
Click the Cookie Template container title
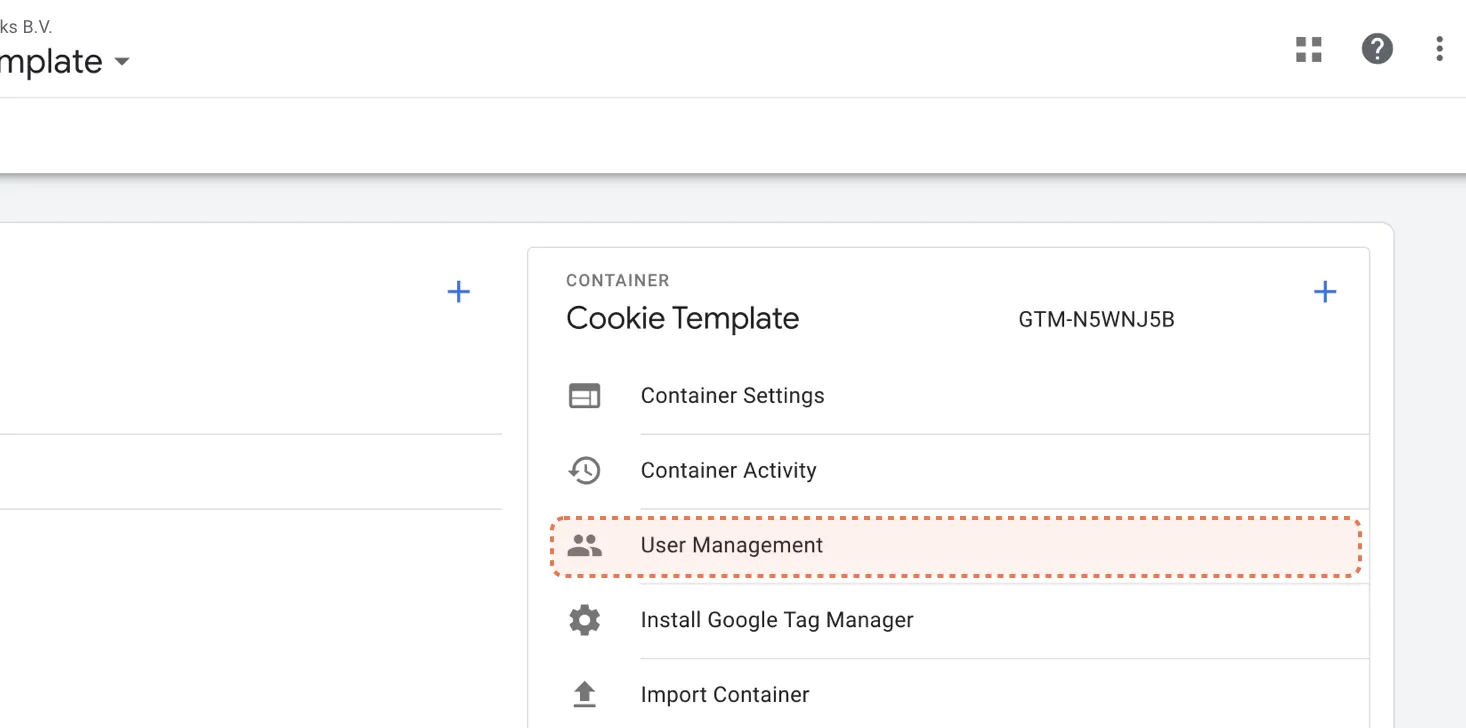point(682,319)
